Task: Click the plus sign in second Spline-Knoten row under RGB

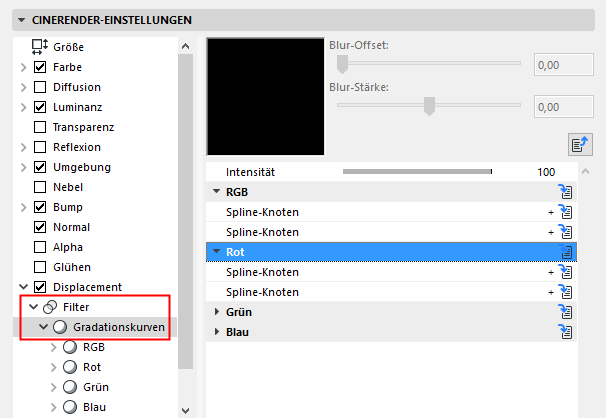Action: (551, 233)
